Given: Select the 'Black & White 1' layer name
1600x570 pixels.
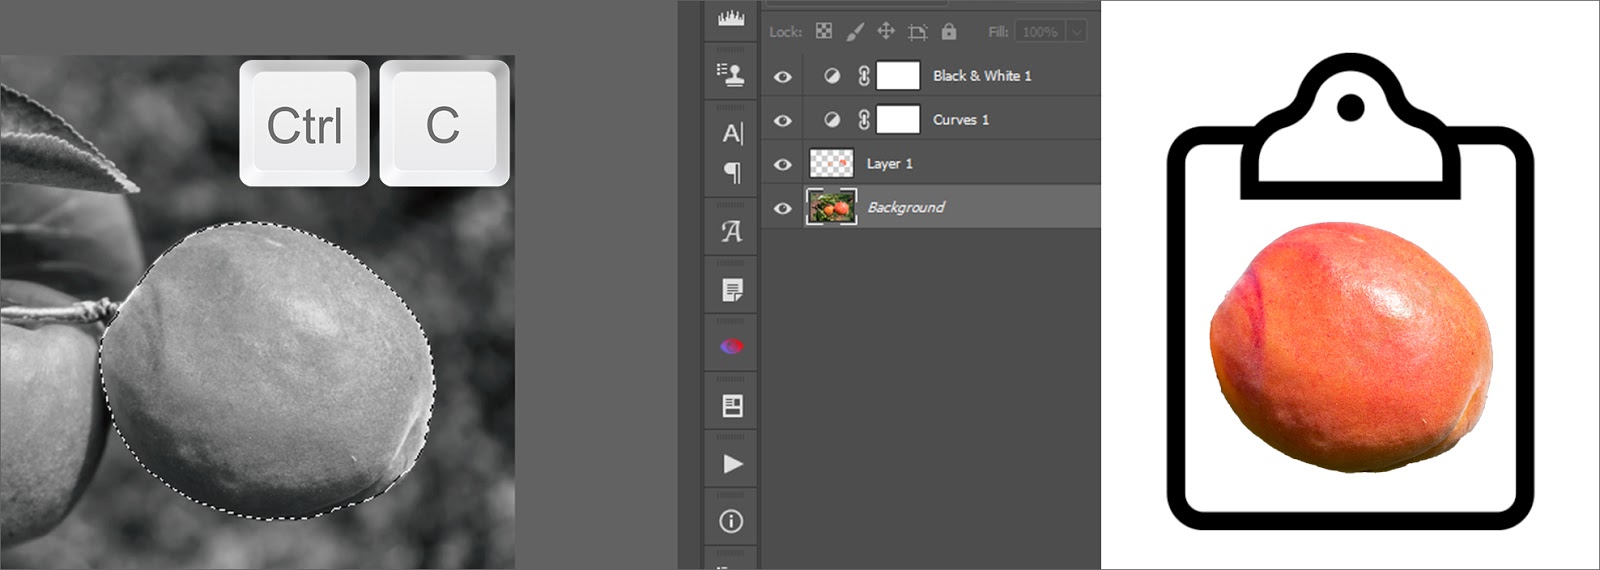Looking at the screenshot, I should pyautogui.click(x=982, y=76).
